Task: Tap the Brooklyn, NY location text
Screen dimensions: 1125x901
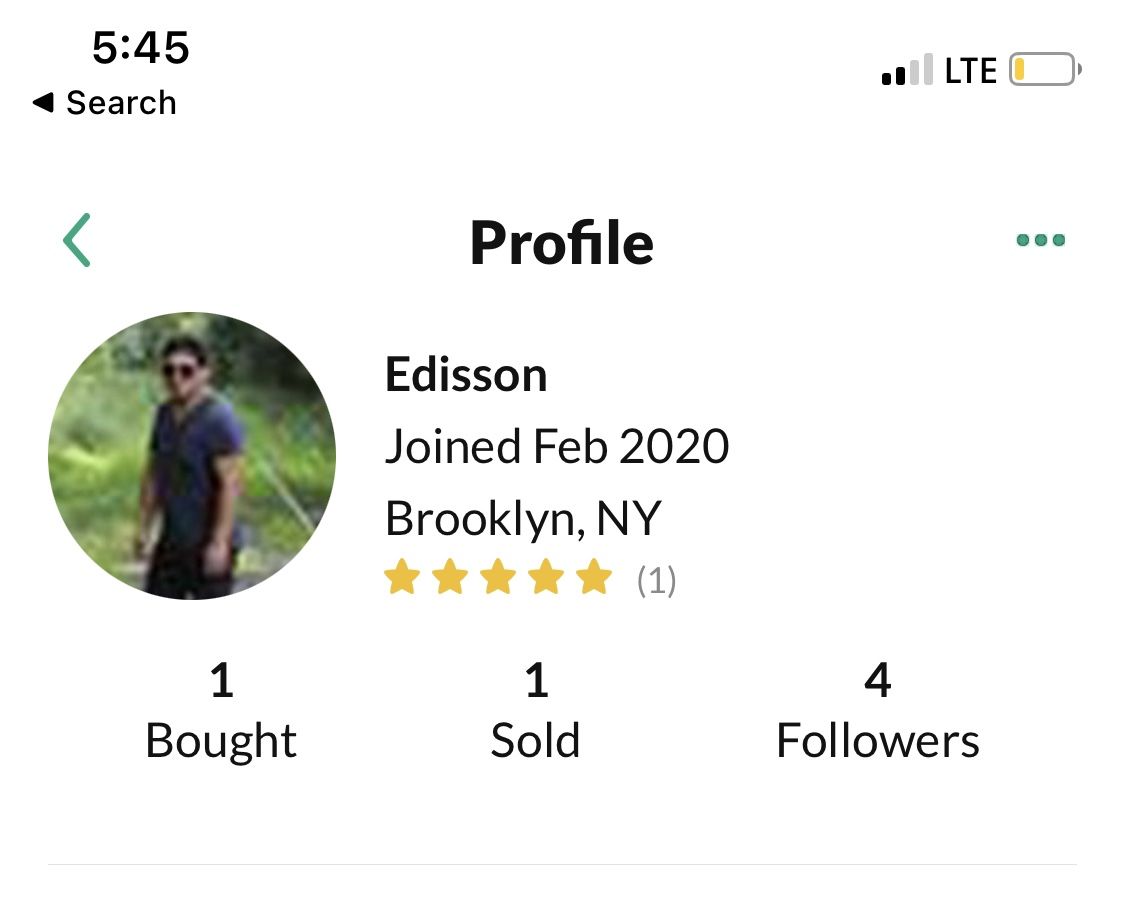Action: click(523, 519)
